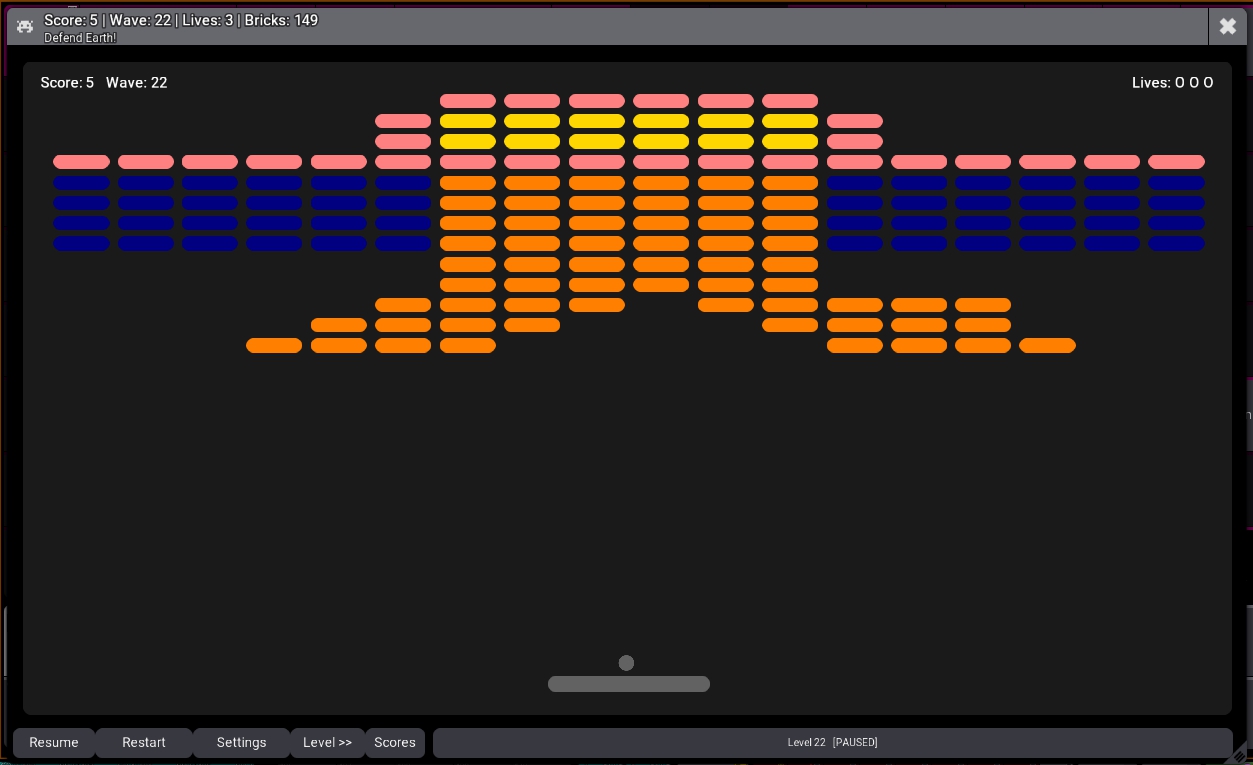This screenshot has width=1253, height=765.
Task: Click the resize grip in the window corner
Action: point(1239,756)
